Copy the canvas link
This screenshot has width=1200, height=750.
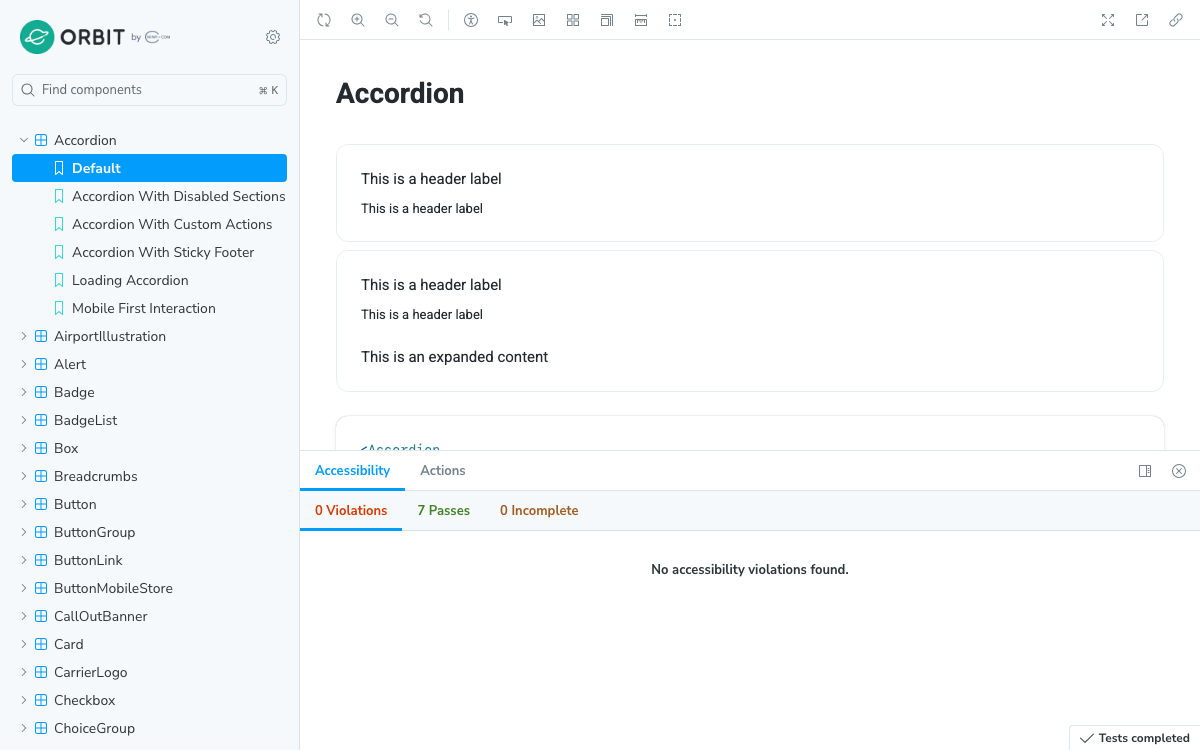coord(1176,20)
